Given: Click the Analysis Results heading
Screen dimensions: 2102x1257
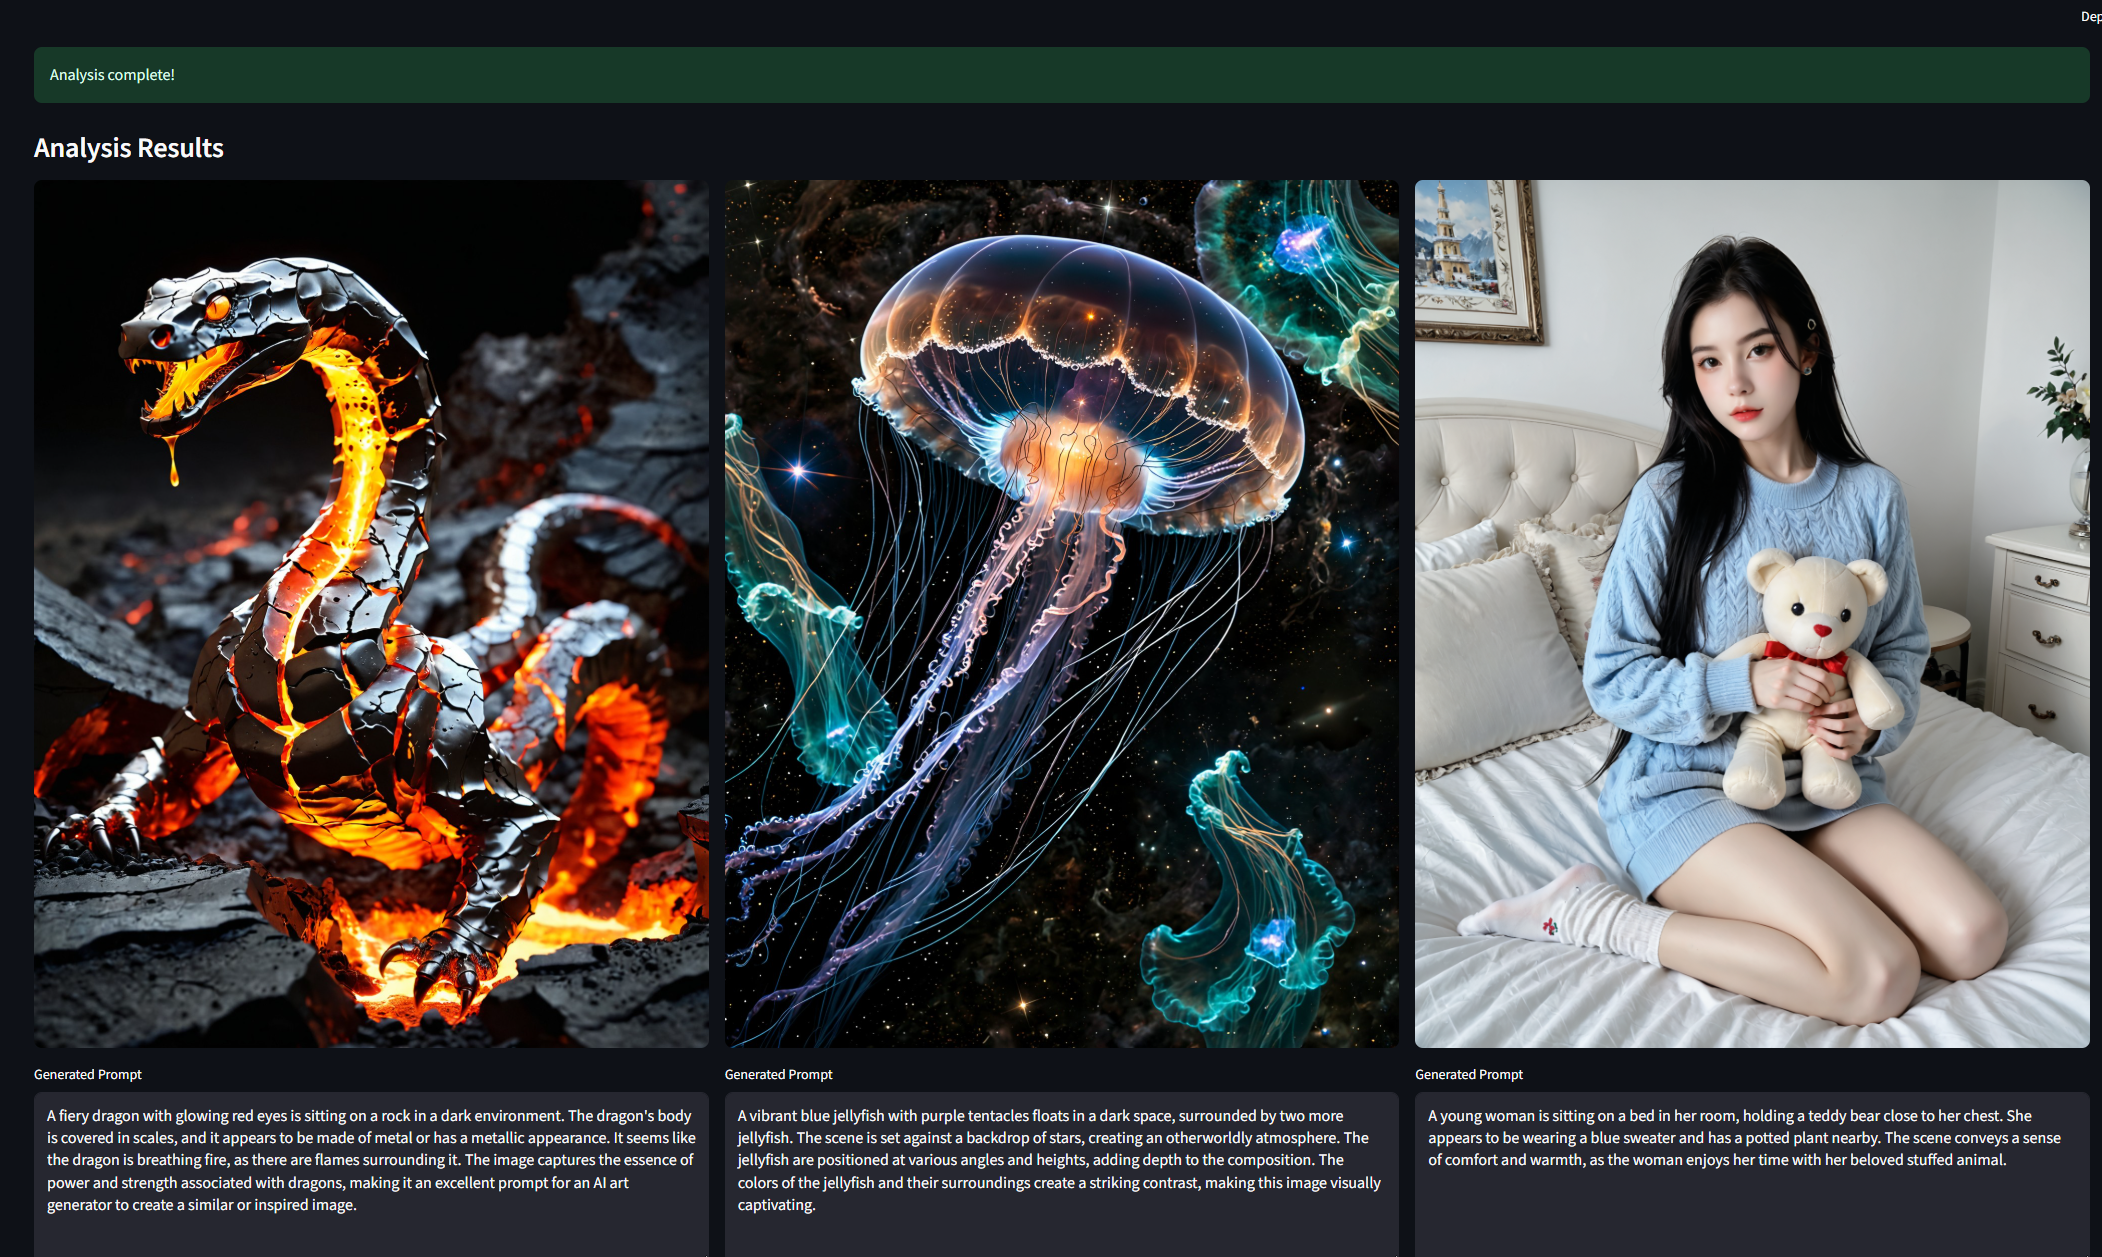Looking at the screenshot, I should tap(129, 148).
